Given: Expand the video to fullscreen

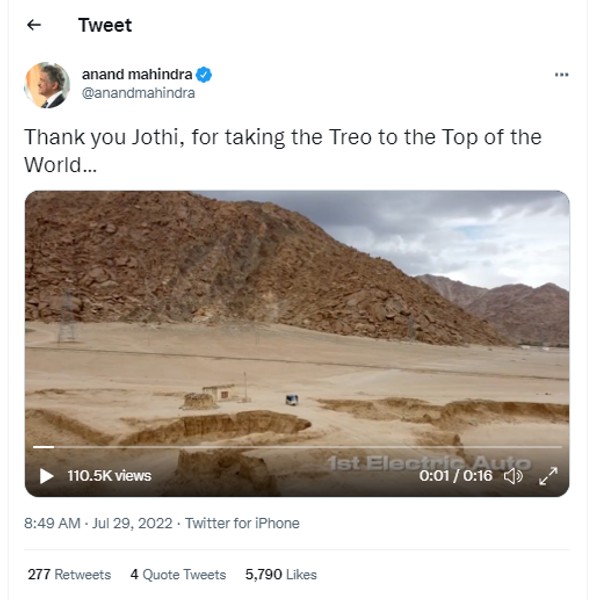Looking at the screenshot, I should [x=548, y=476].
